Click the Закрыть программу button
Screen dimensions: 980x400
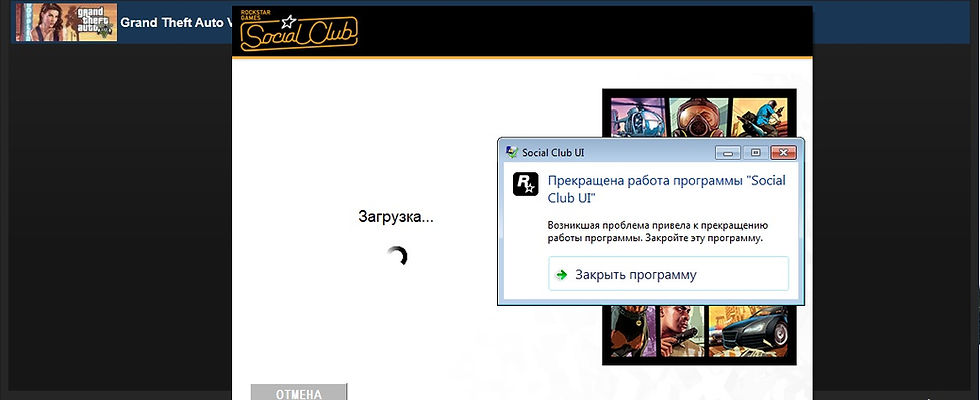668,274
